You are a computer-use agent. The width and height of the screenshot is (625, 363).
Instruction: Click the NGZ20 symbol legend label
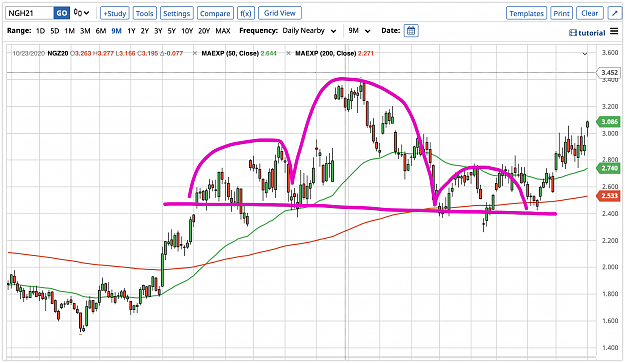pos(58,53)
